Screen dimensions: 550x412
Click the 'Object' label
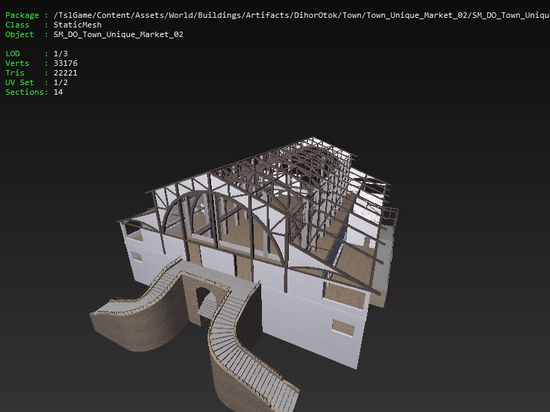tap(20, 34)
